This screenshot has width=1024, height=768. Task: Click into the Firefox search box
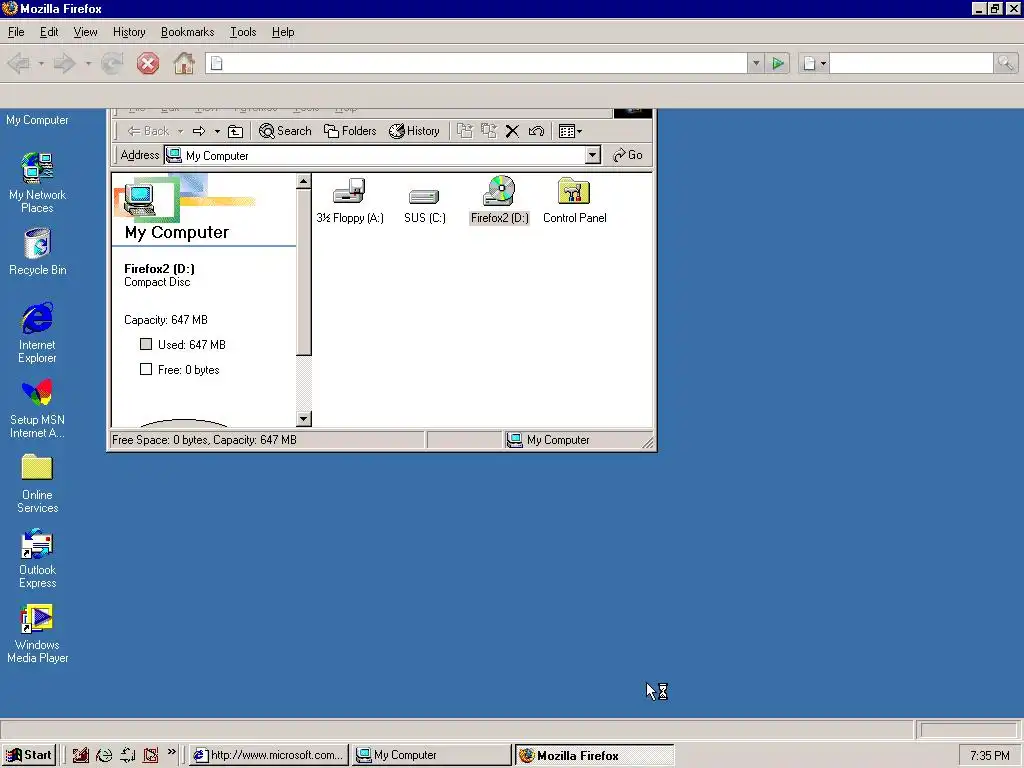911,63
